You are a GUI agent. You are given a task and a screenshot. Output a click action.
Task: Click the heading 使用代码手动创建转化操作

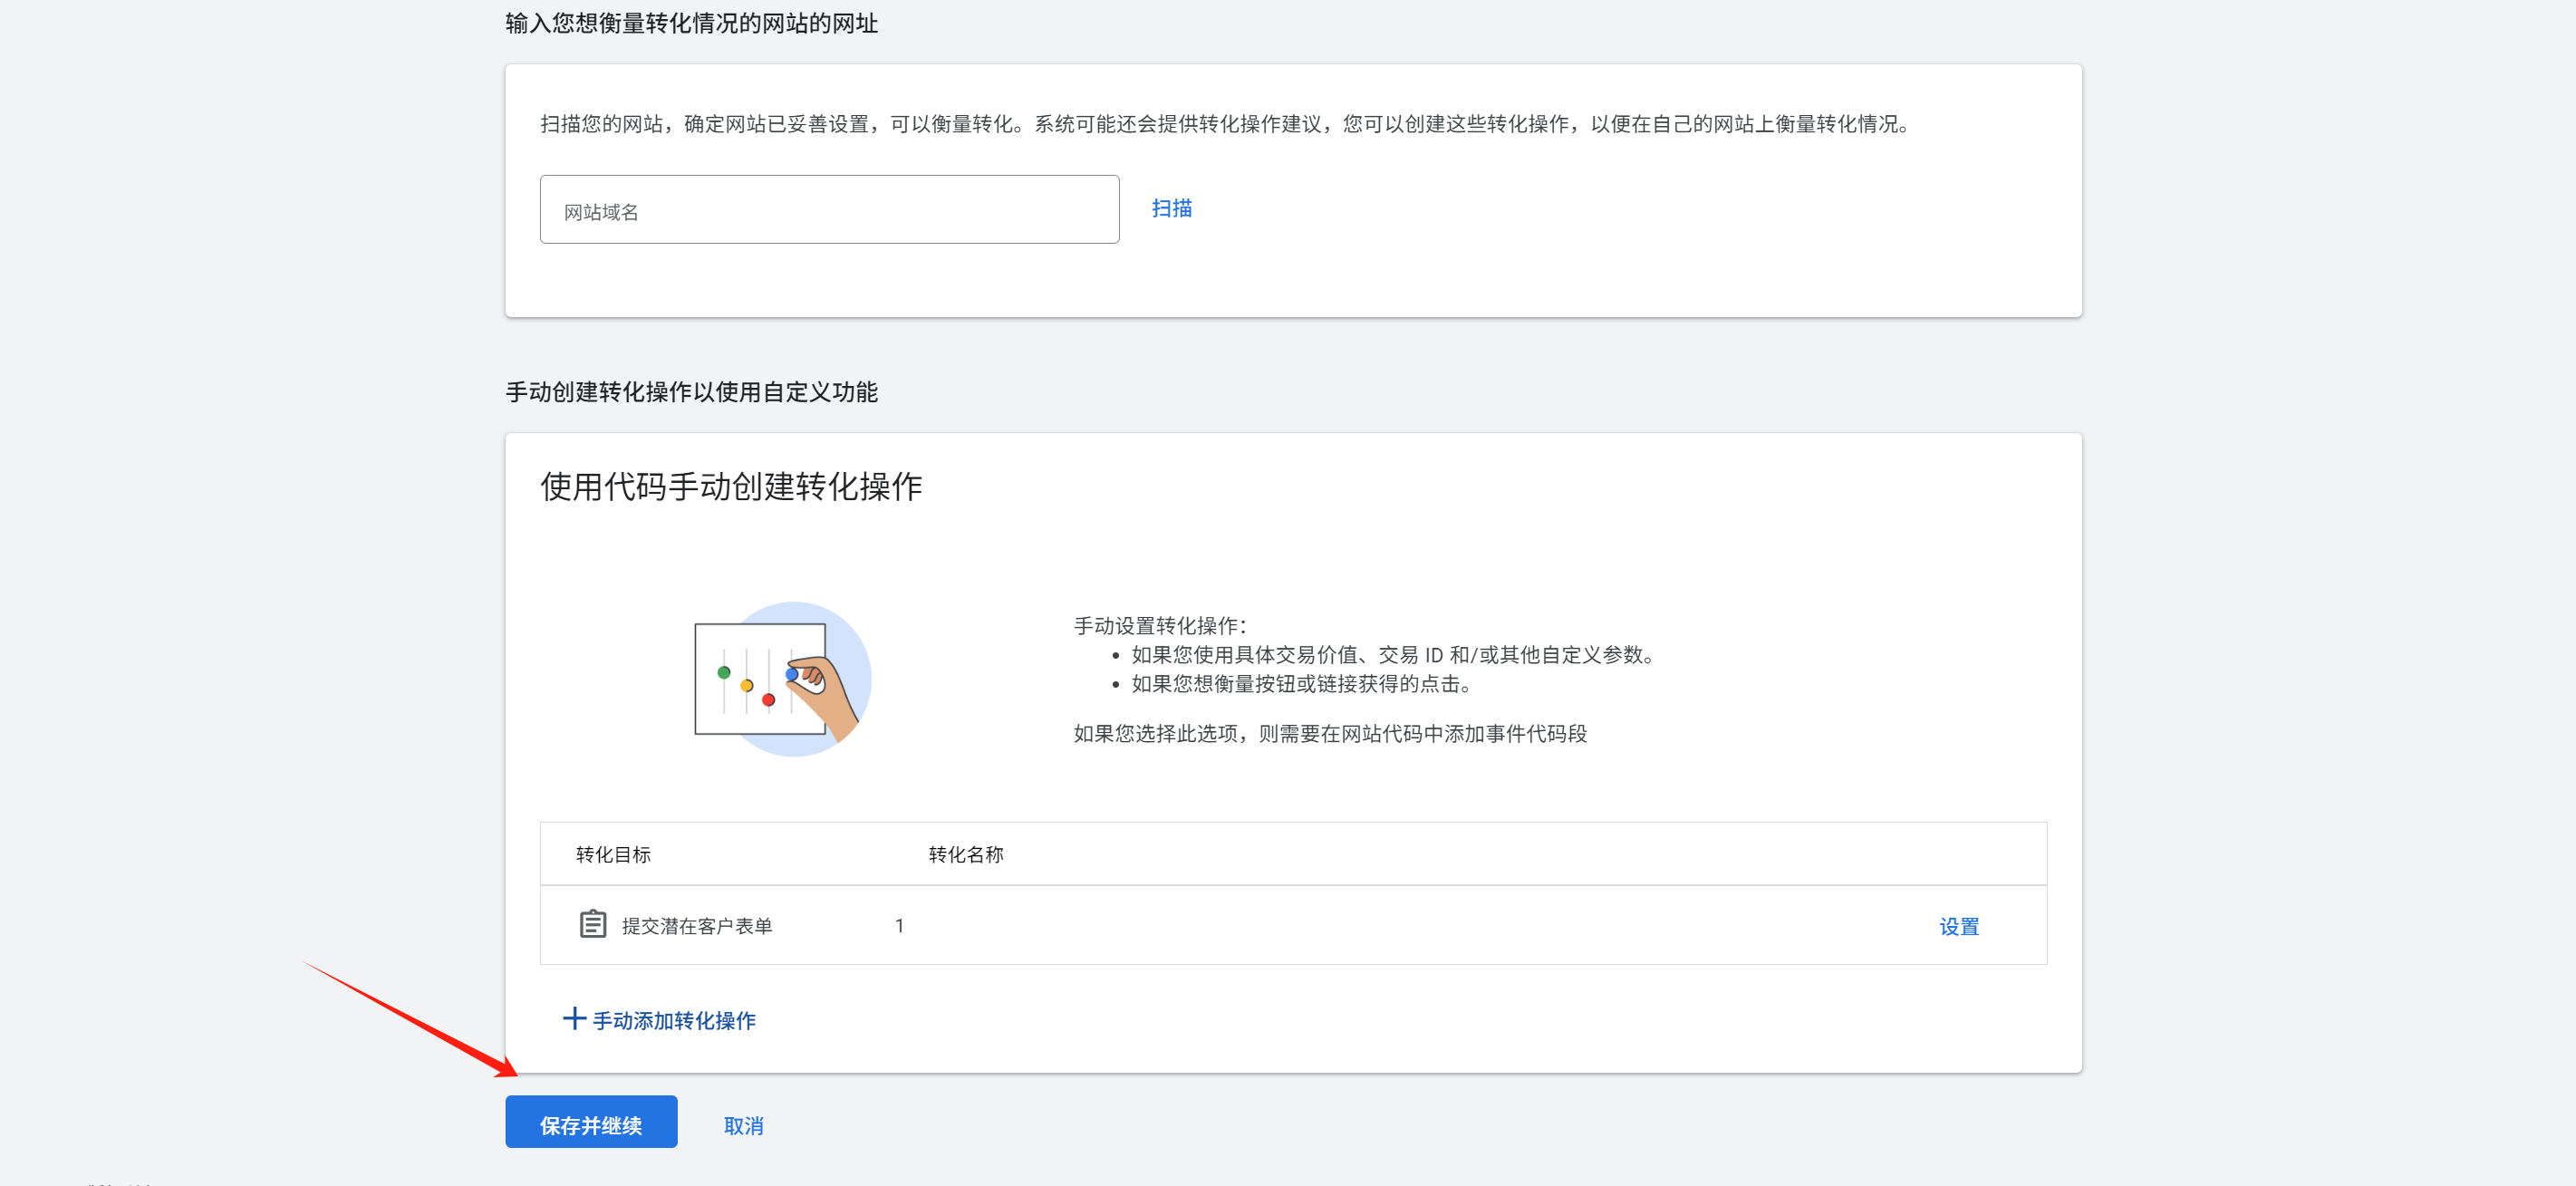click(x=730, y=487)
